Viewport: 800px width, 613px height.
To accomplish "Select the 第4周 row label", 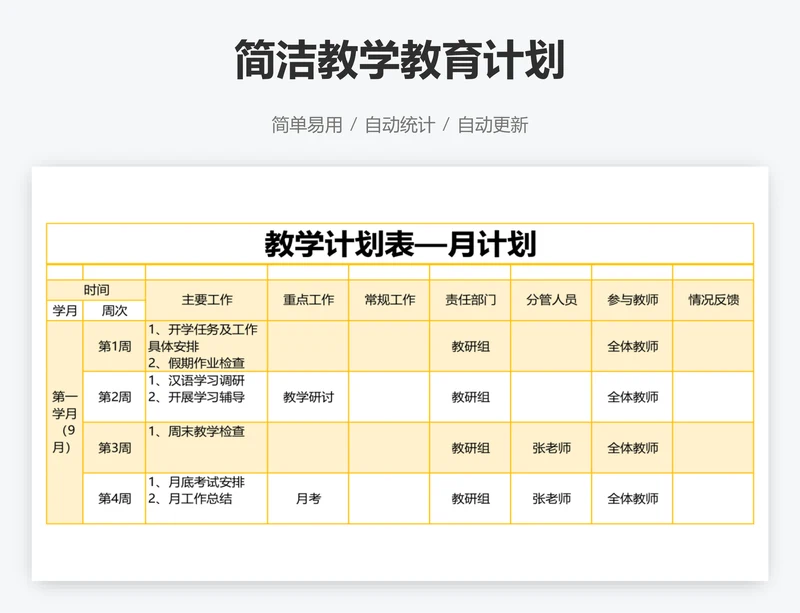I will click(x=114, y=498).
